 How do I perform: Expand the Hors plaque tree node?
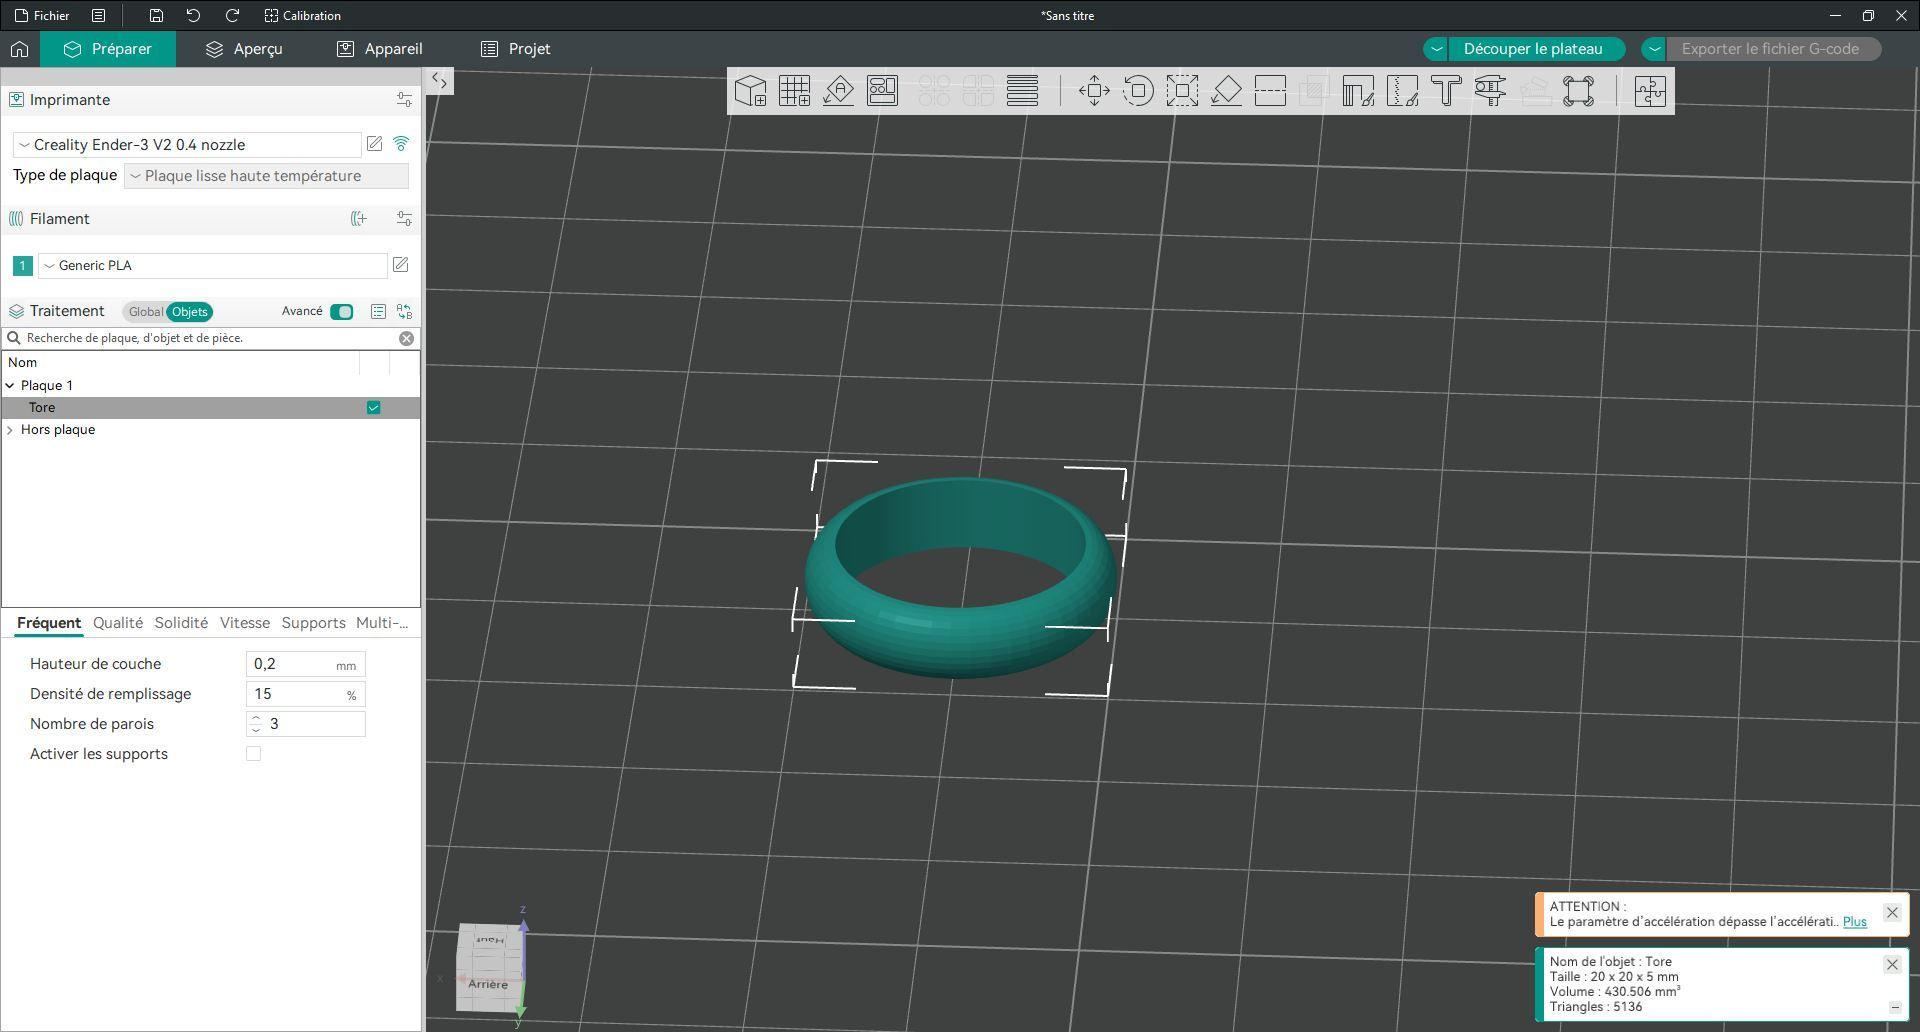point(10,430)
